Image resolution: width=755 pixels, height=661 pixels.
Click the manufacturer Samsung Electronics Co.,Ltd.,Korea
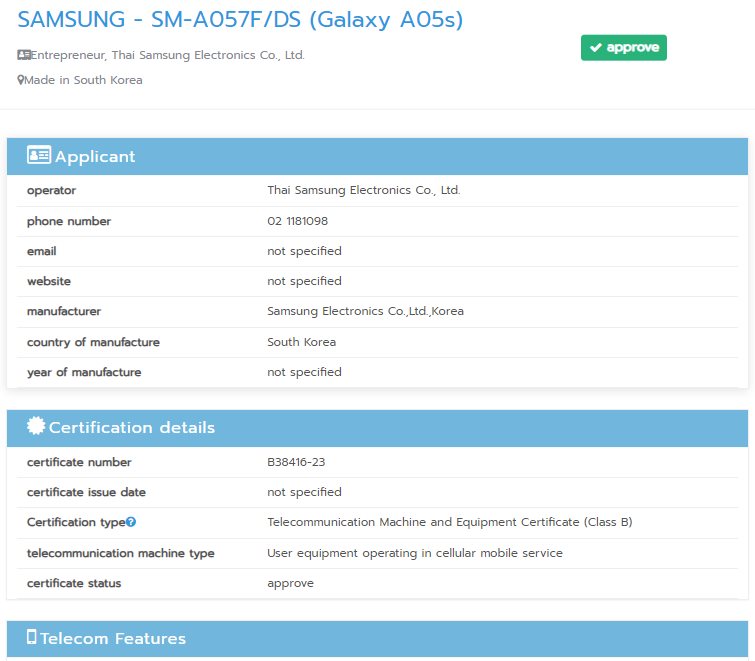tap(365, 311)
